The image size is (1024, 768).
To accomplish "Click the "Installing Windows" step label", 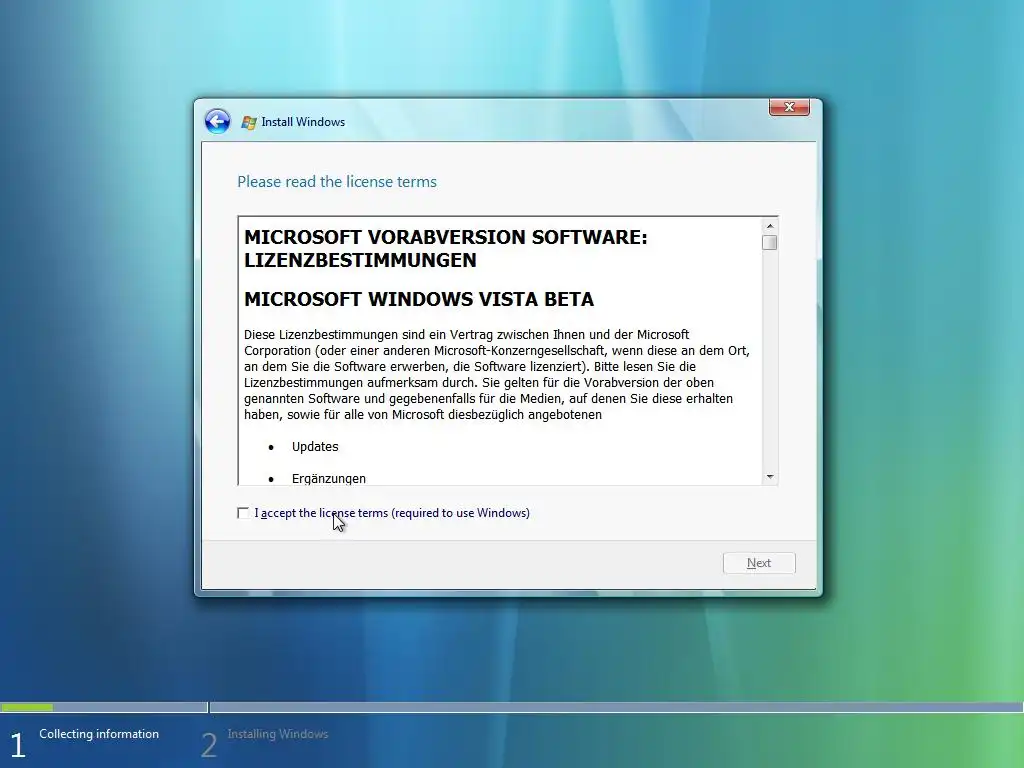I will coord(278,734).
